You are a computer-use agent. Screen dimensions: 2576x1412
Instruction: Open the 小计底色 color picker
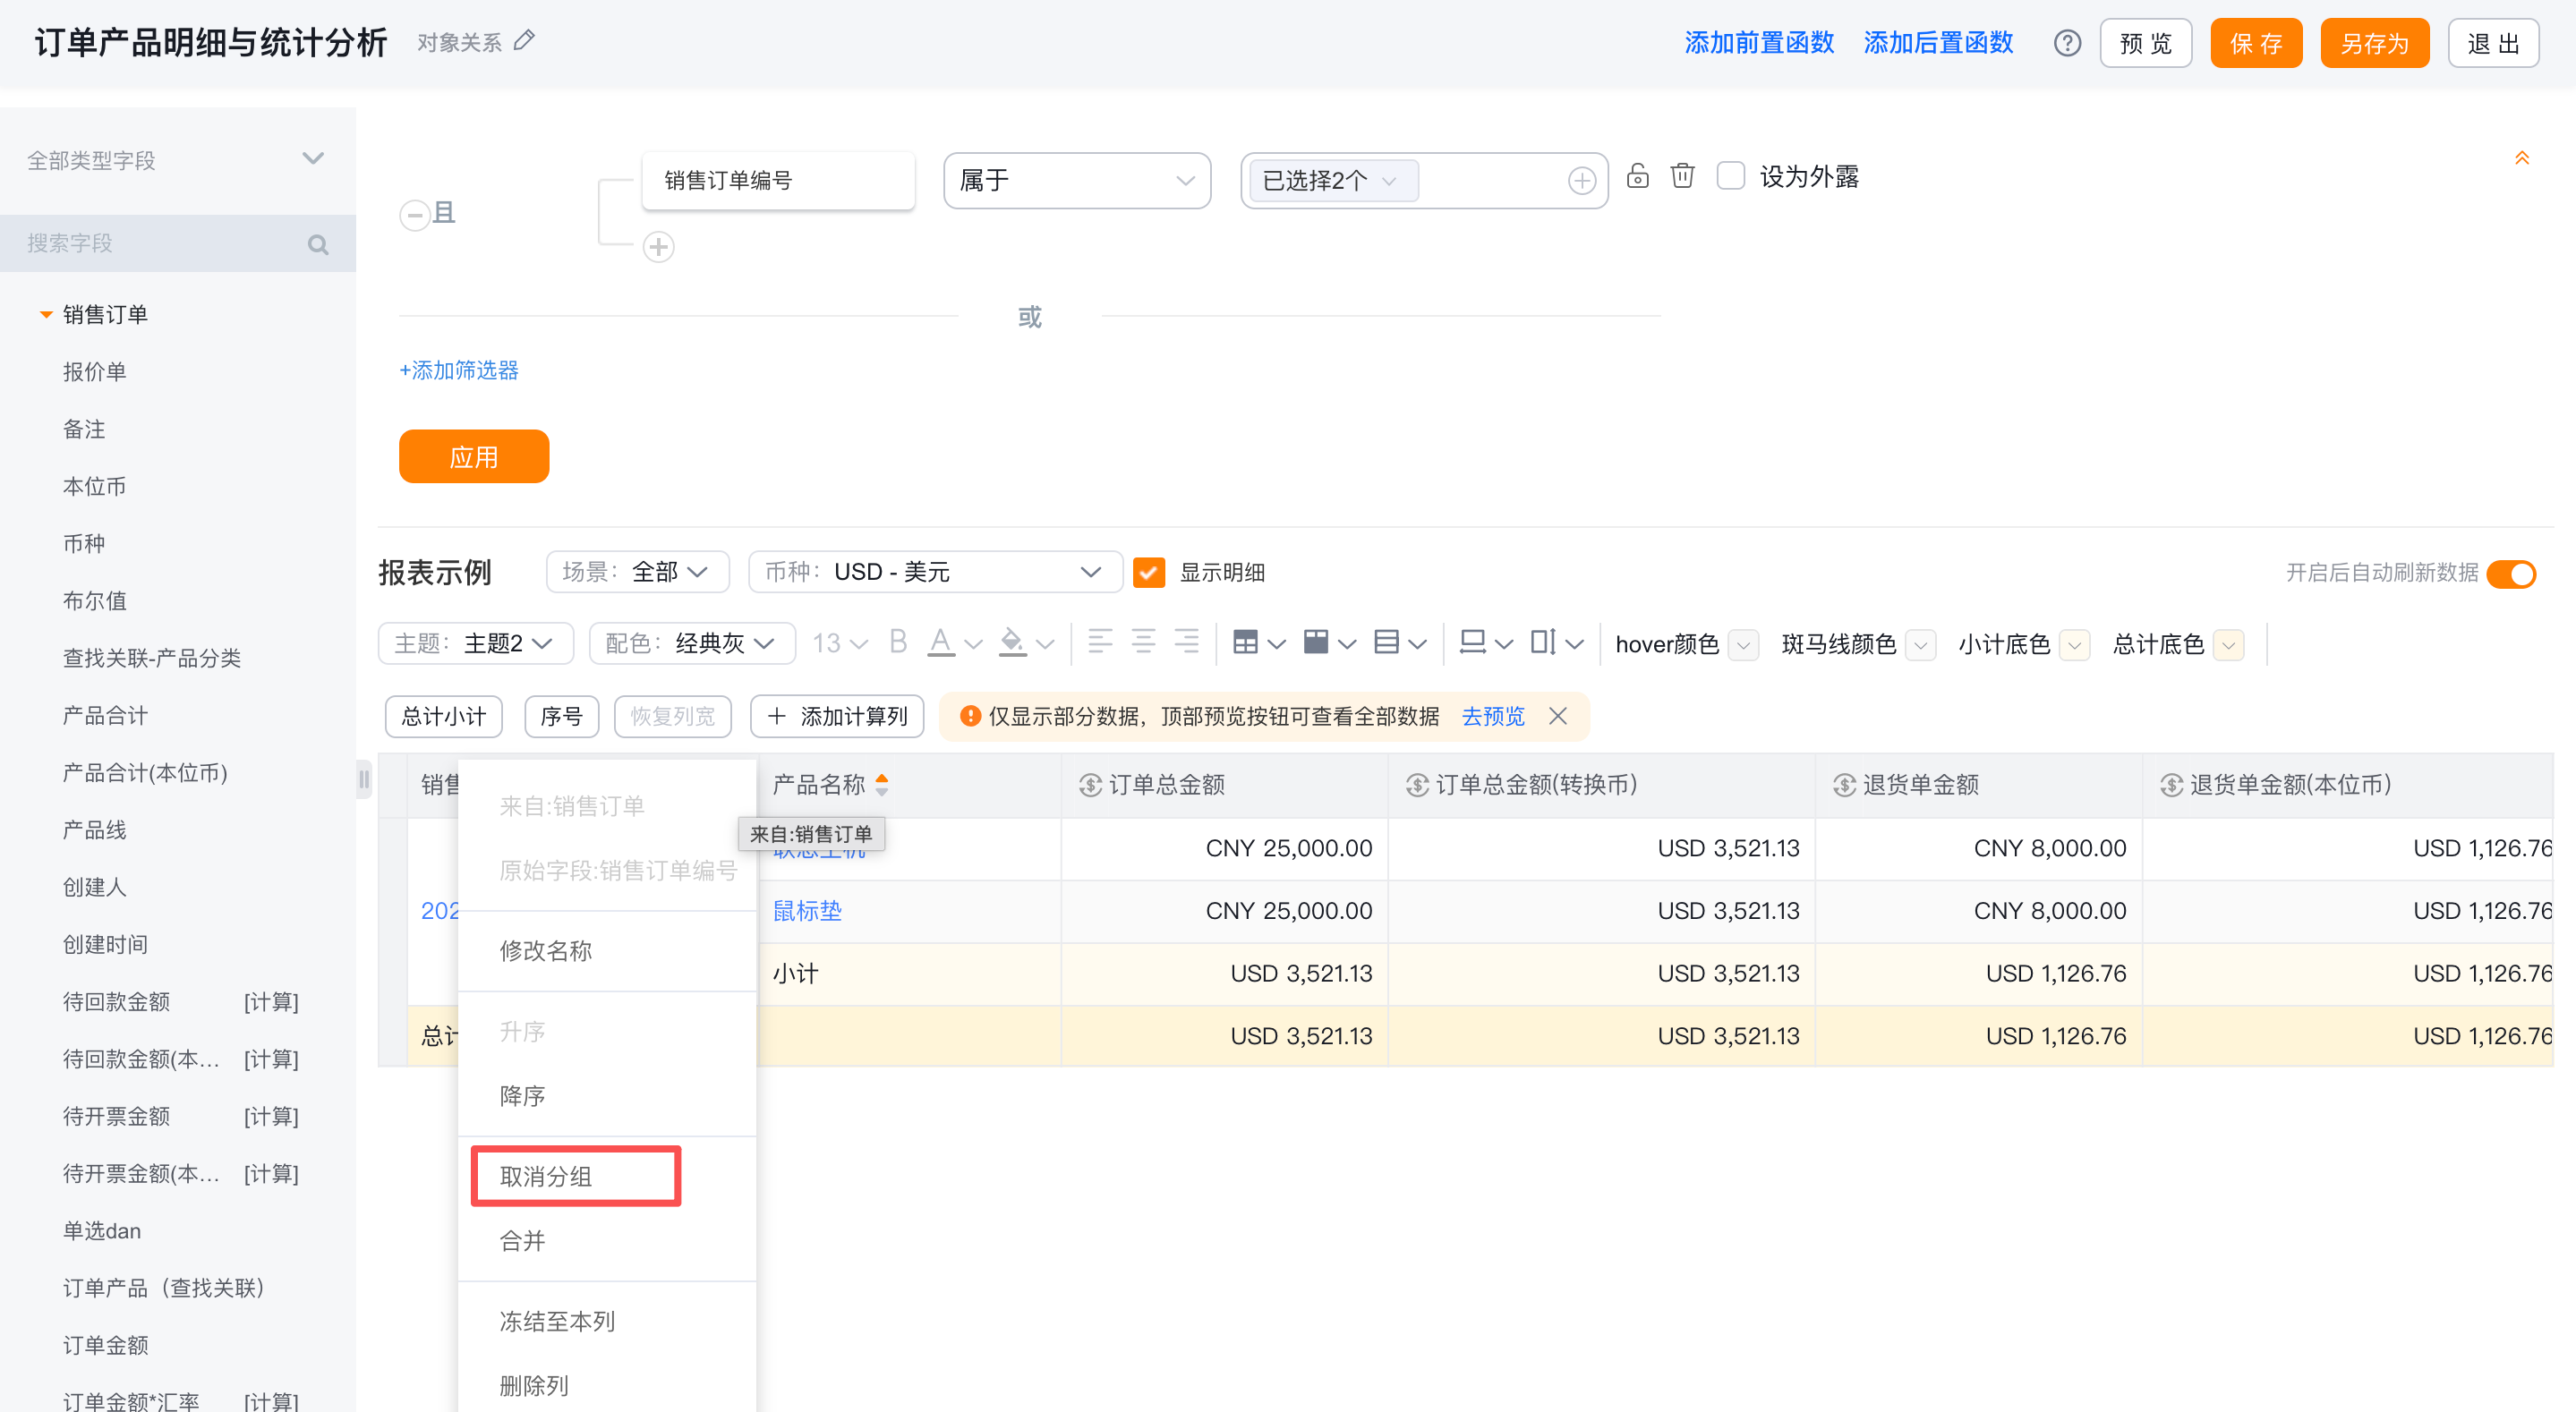[2075, 645]
